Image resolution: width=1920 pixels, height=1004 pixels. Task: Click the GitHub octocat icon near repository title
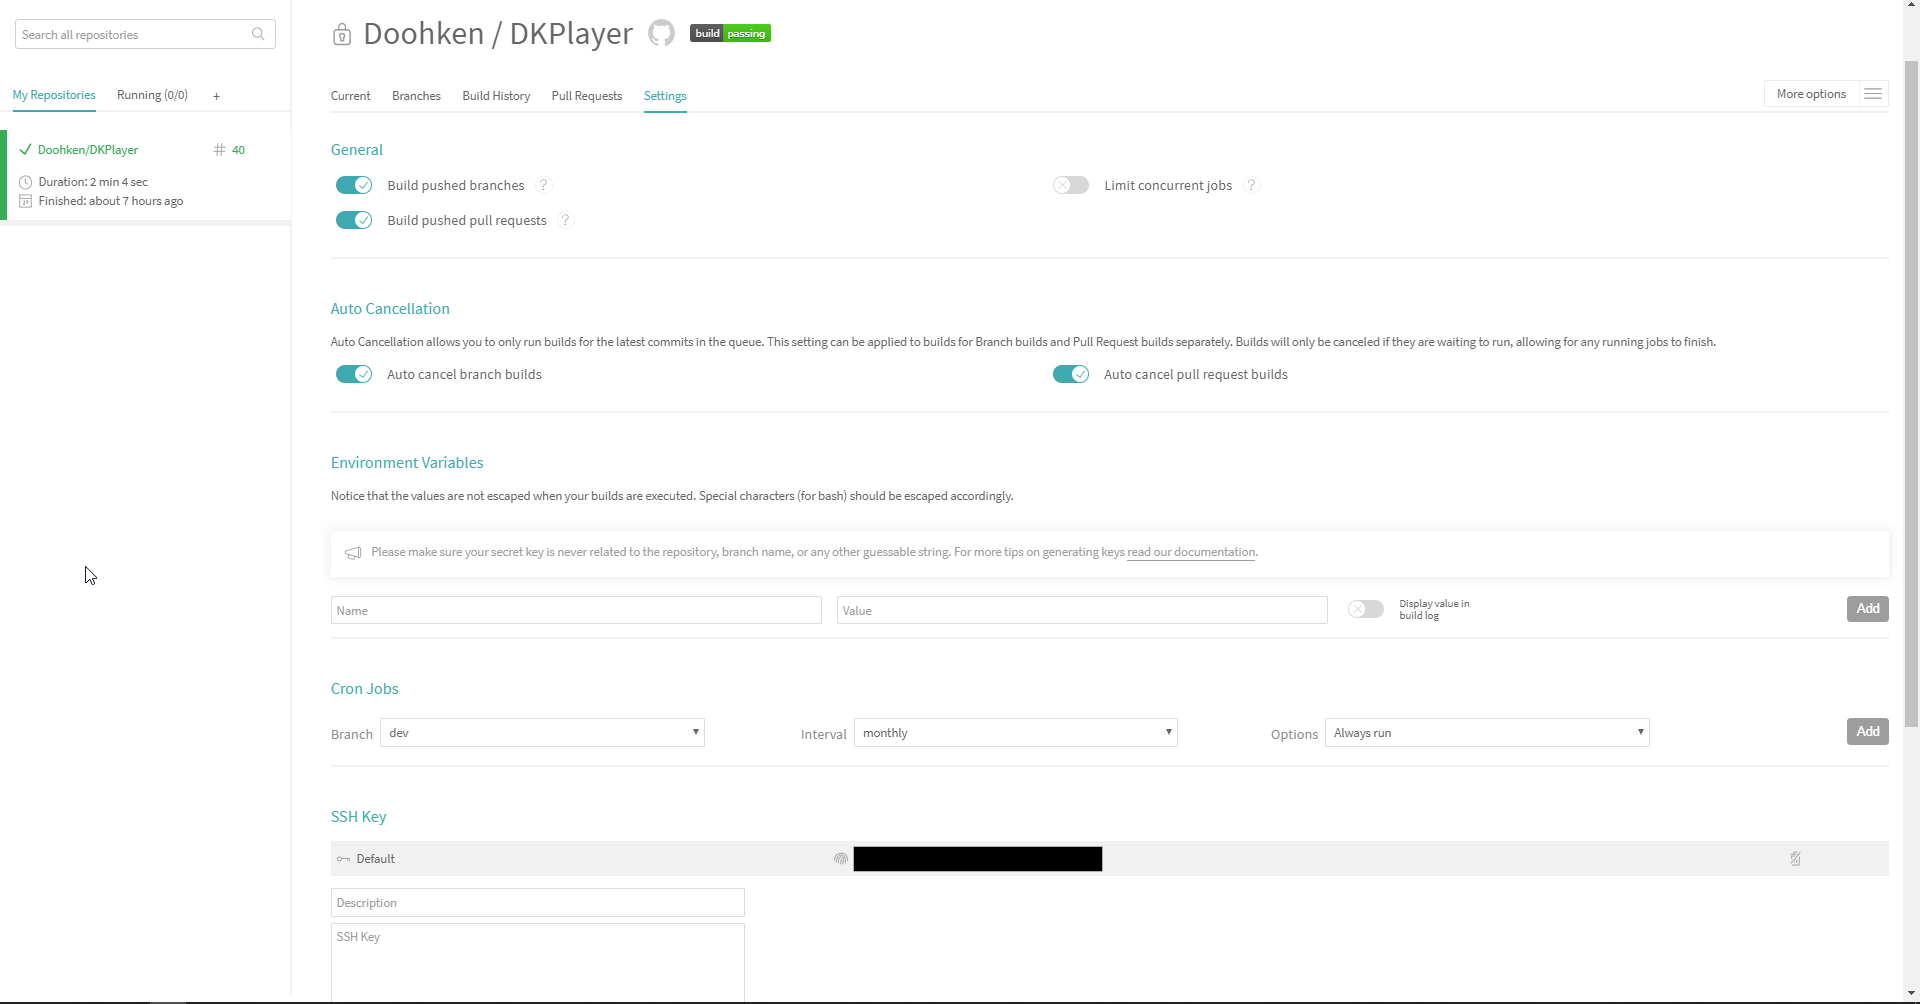661,33
